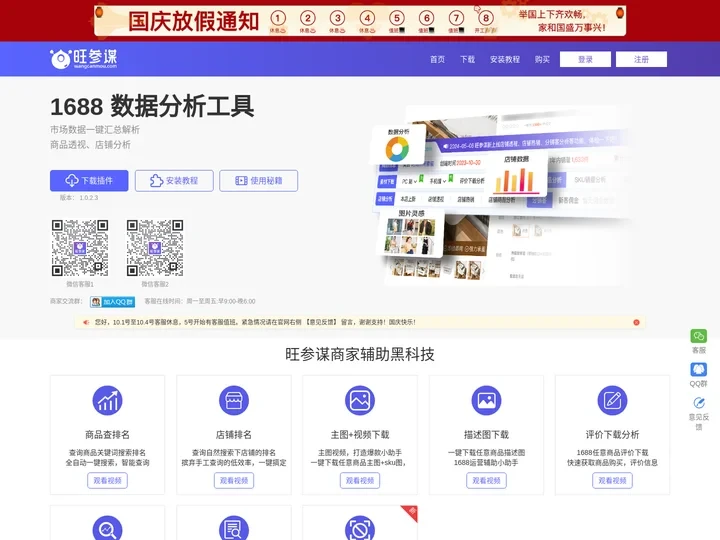This screenshot has width=720, height=540.
Task: Click the 评价下载分析 title text
Action: click(x=613, y=434)
